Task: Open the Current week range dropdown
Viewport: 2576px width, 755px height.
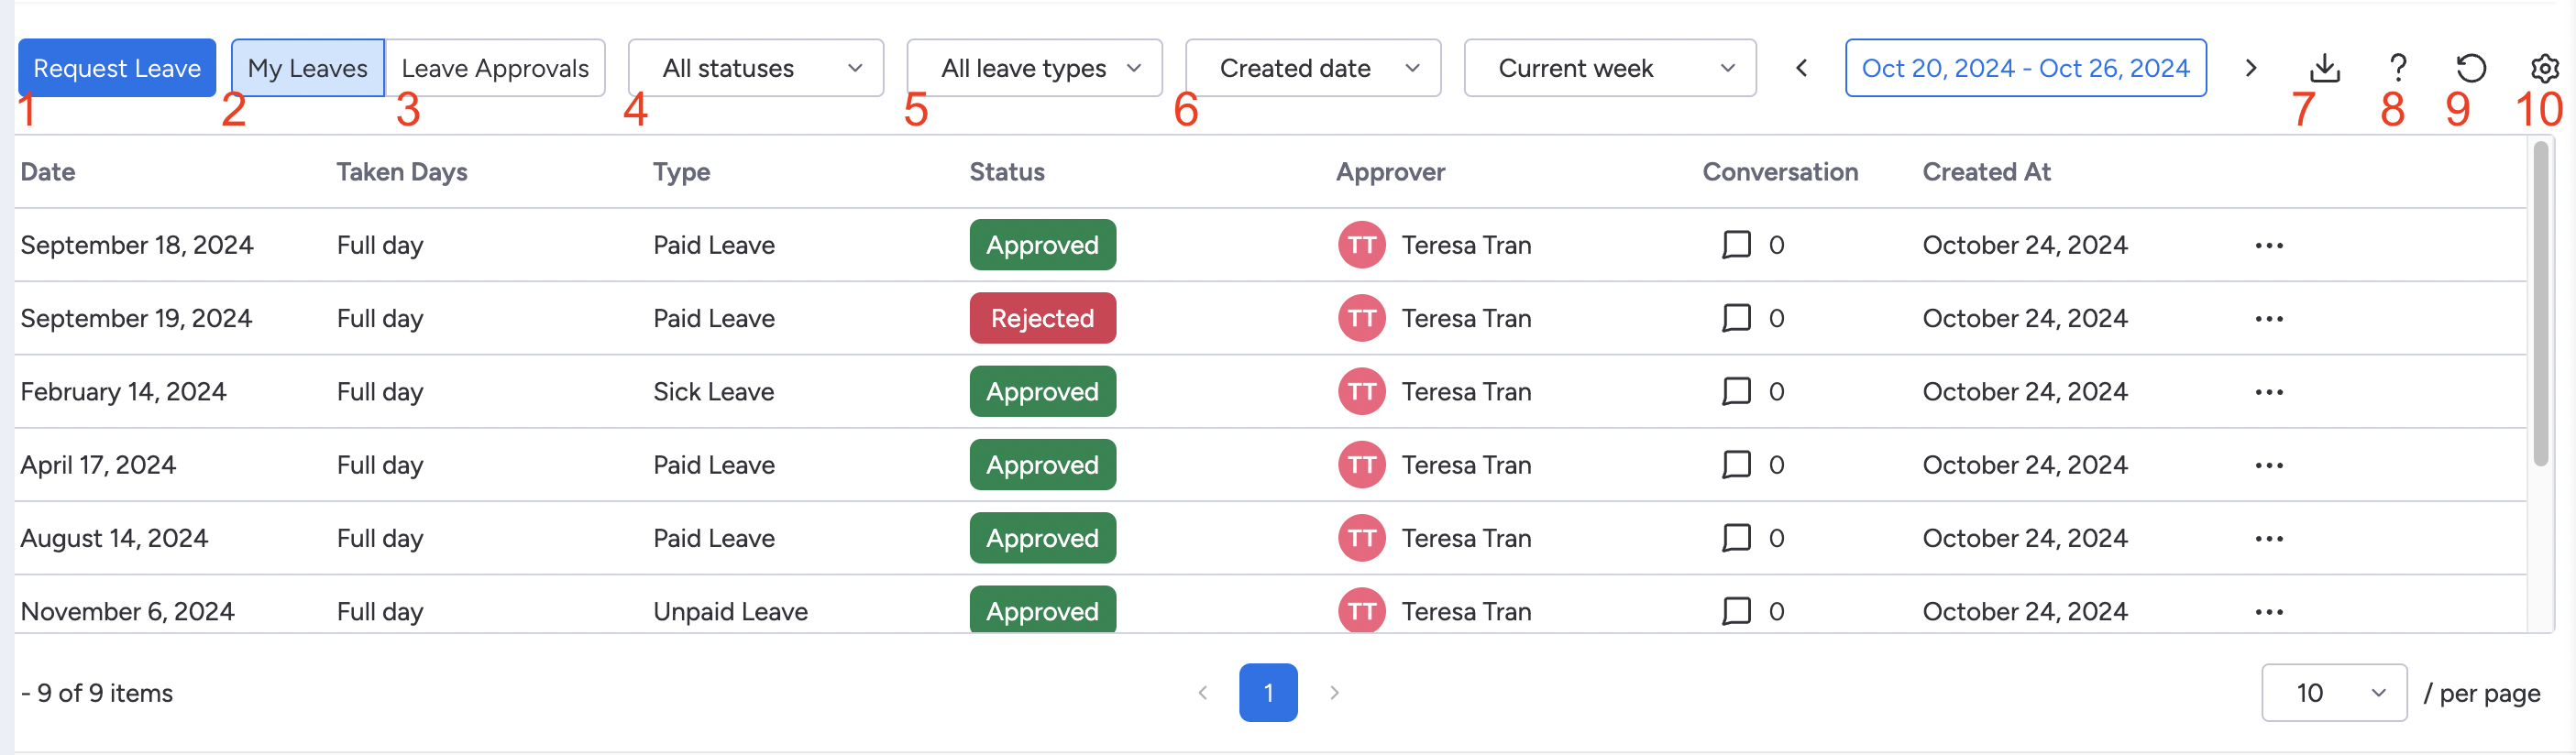Action: point(1609,68)
